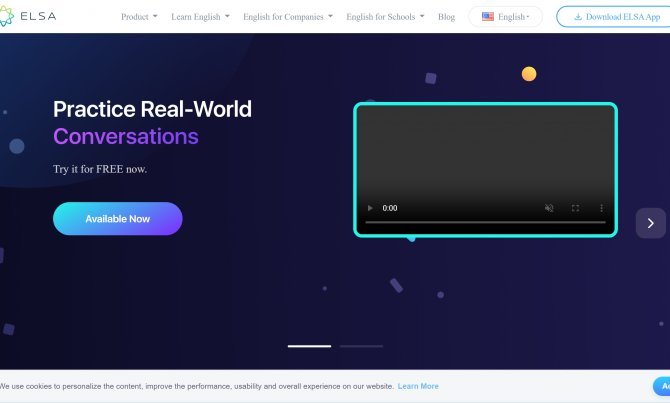The height and width of the screenshot is (403, 670).
Task: Enter fullscreen using the video fullscreen icon
Action: (x=575, y=208)
